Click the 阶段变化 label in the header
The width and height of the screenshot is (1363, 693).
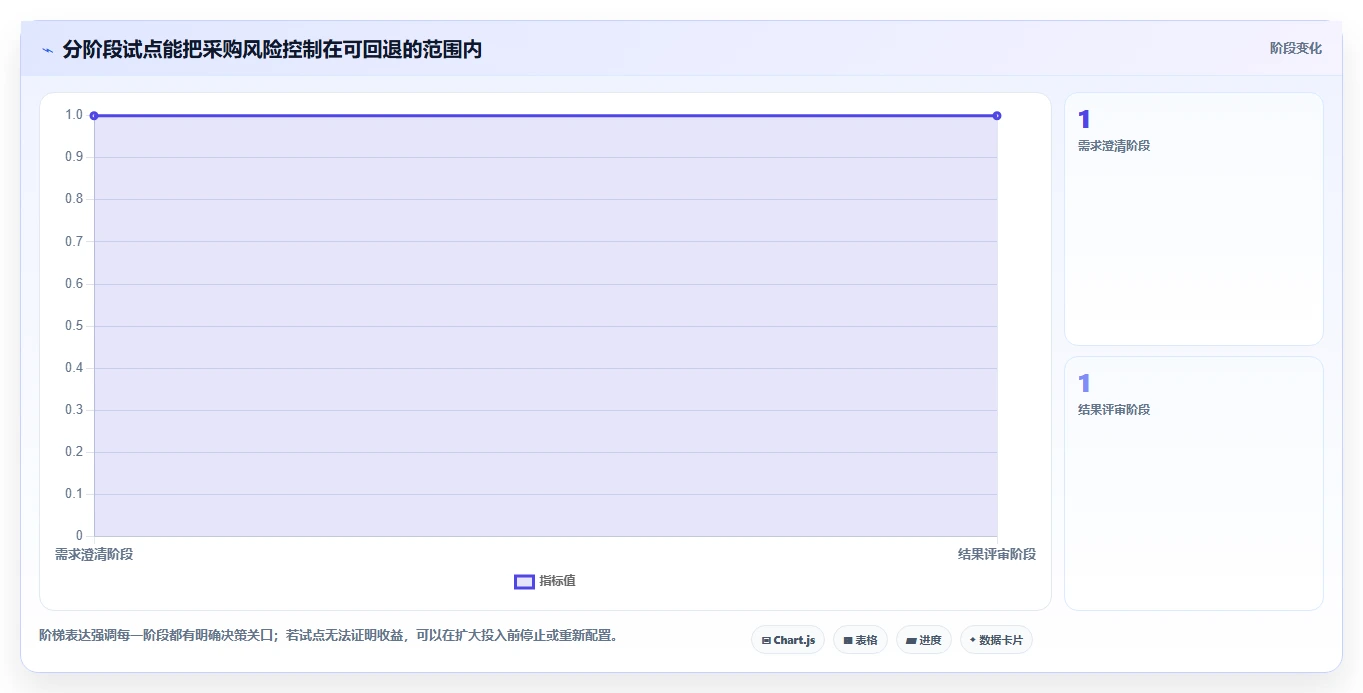1296,48
